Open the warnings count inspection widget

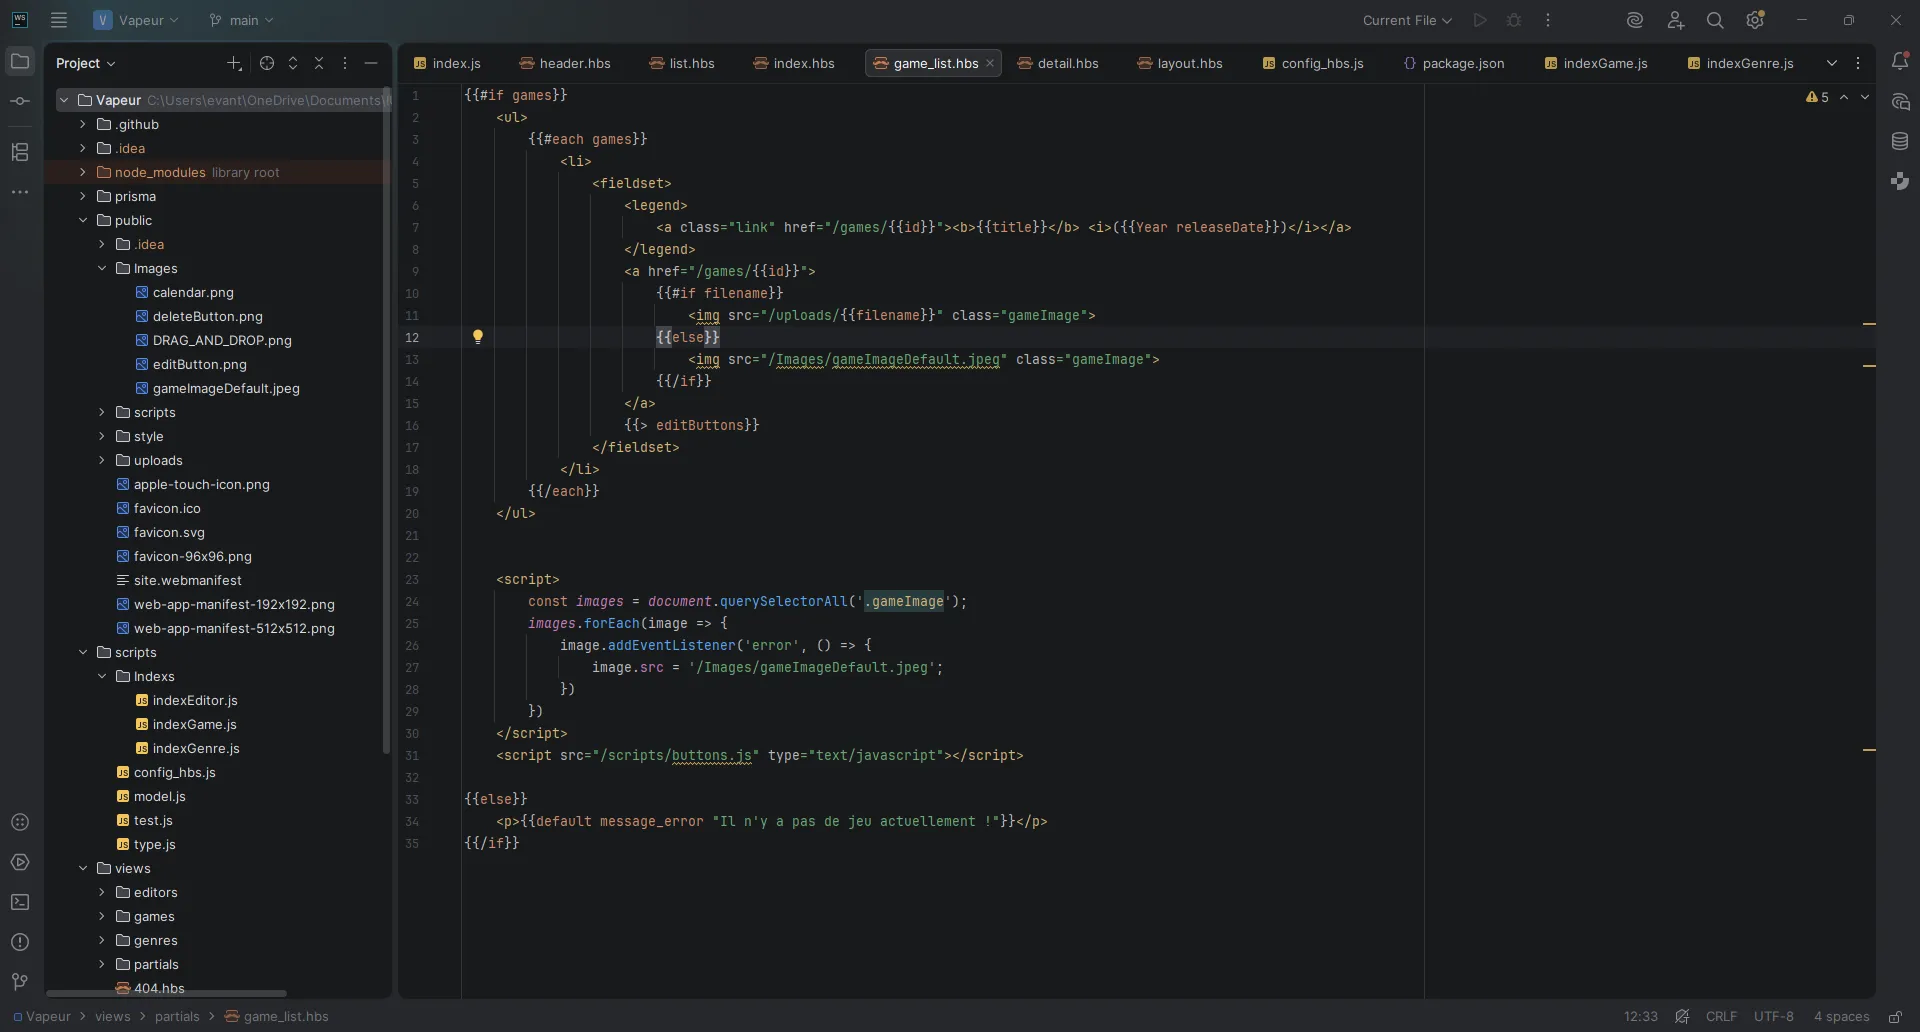coord(1818,97)
